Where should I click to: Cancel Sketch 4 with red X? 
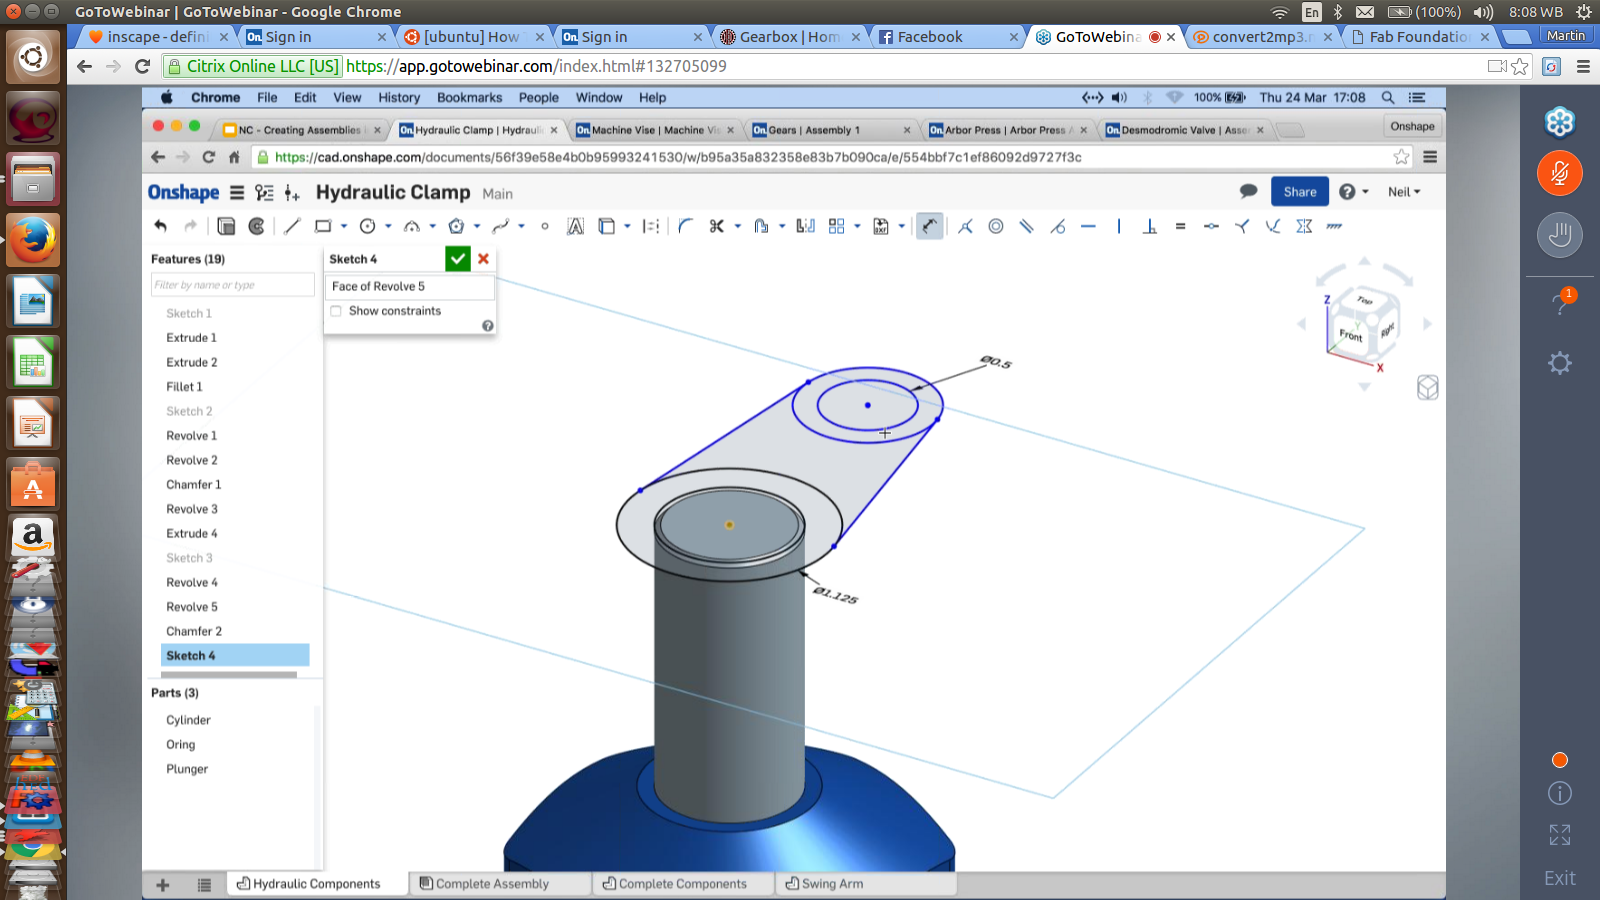[483, 259]
